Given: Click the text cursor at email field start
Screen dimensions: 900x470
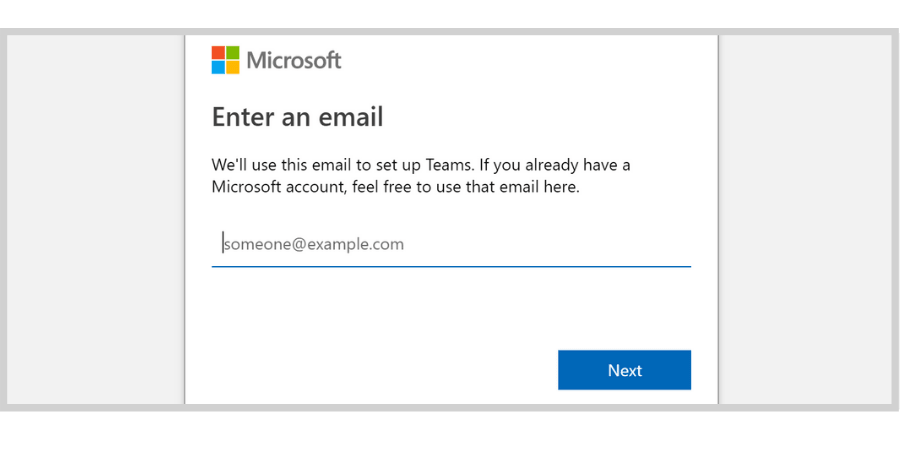Looking at the screenshot, I should click(223, 243).
